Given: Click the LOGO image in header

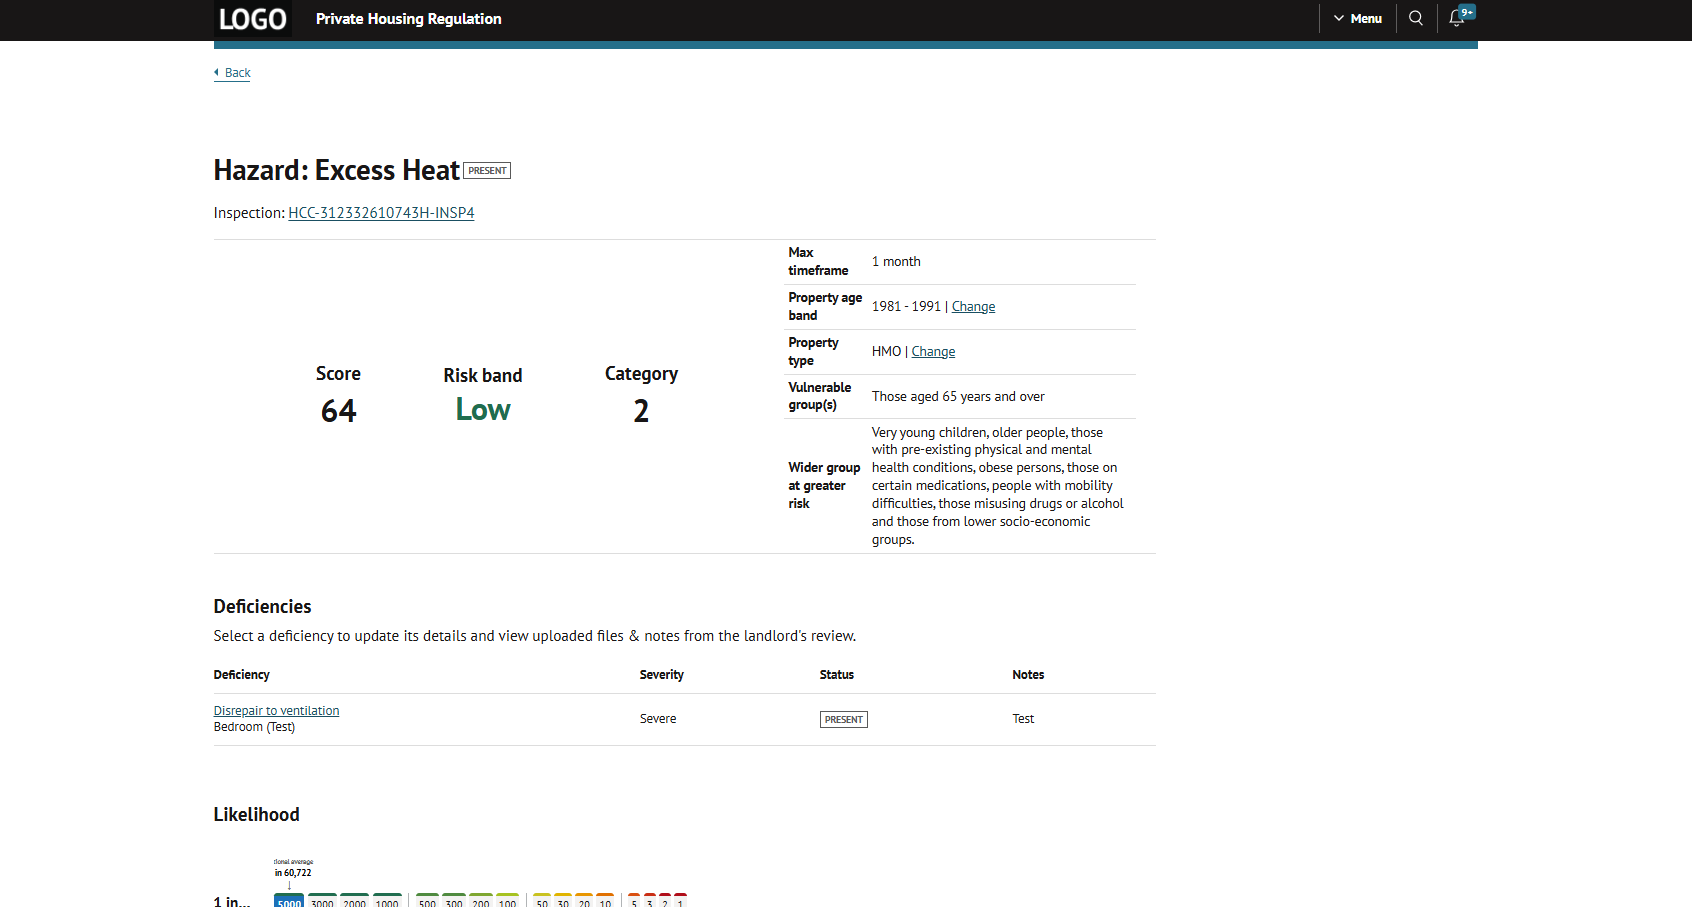Looking at the screenshot, I should (x=253, y=19).
